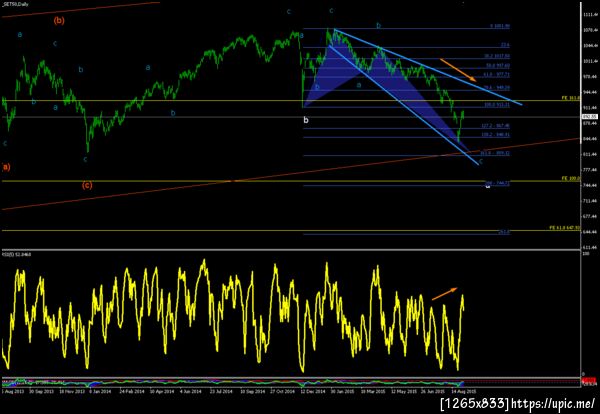Select the 23.6 Fibonacci level label
The image size is (600, 414).
tap(505, 45)
